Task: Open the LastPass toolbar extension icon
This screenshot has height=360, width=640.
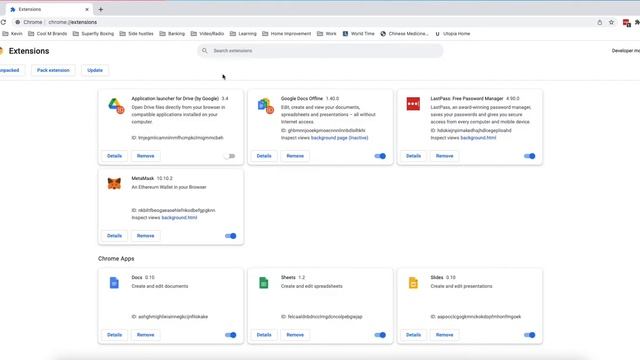Action: 626,22
